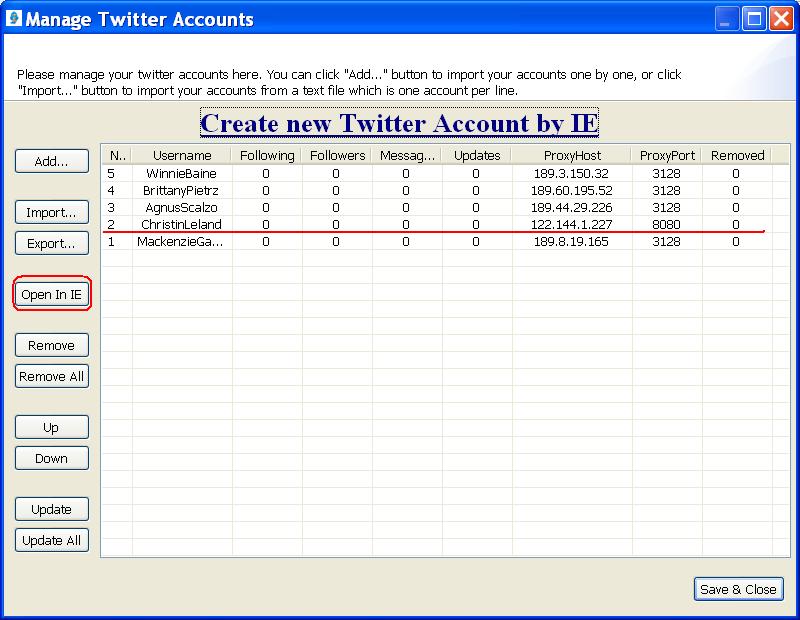The height and width of the screenshot is (620, 800).
Task: Close the Manage Twitter Accounts window
Action: [x=782, y=19]
